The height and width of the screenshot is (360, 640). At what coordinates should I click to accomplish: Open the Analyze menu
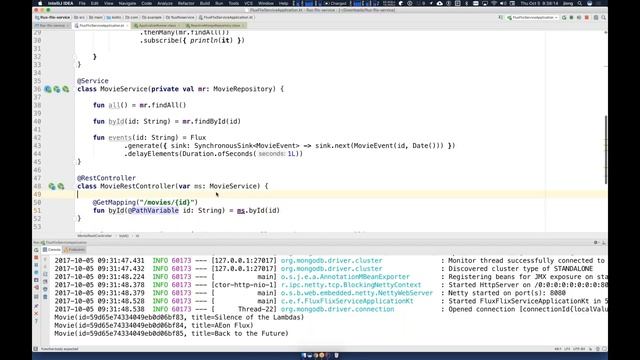click(x=164, y=3)
